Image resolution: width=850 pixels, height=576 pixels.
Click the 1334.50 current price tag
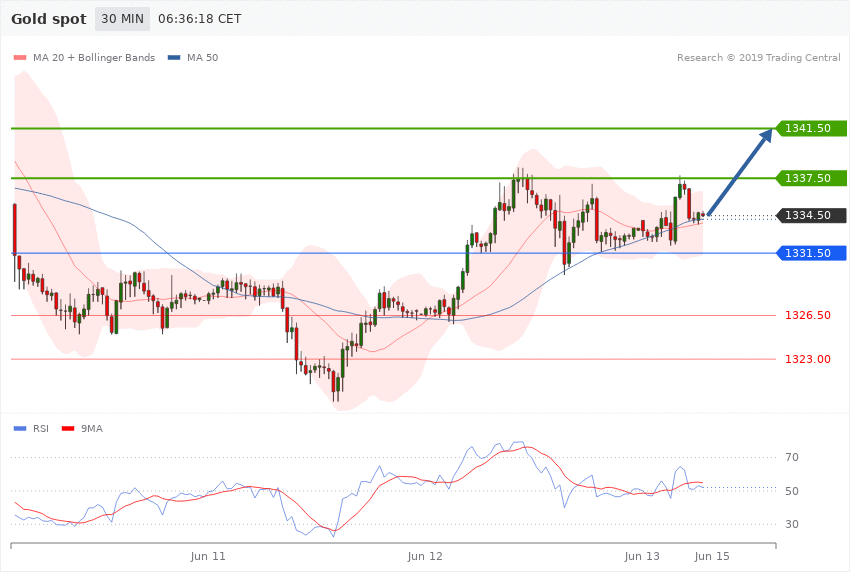click(811, 216)
